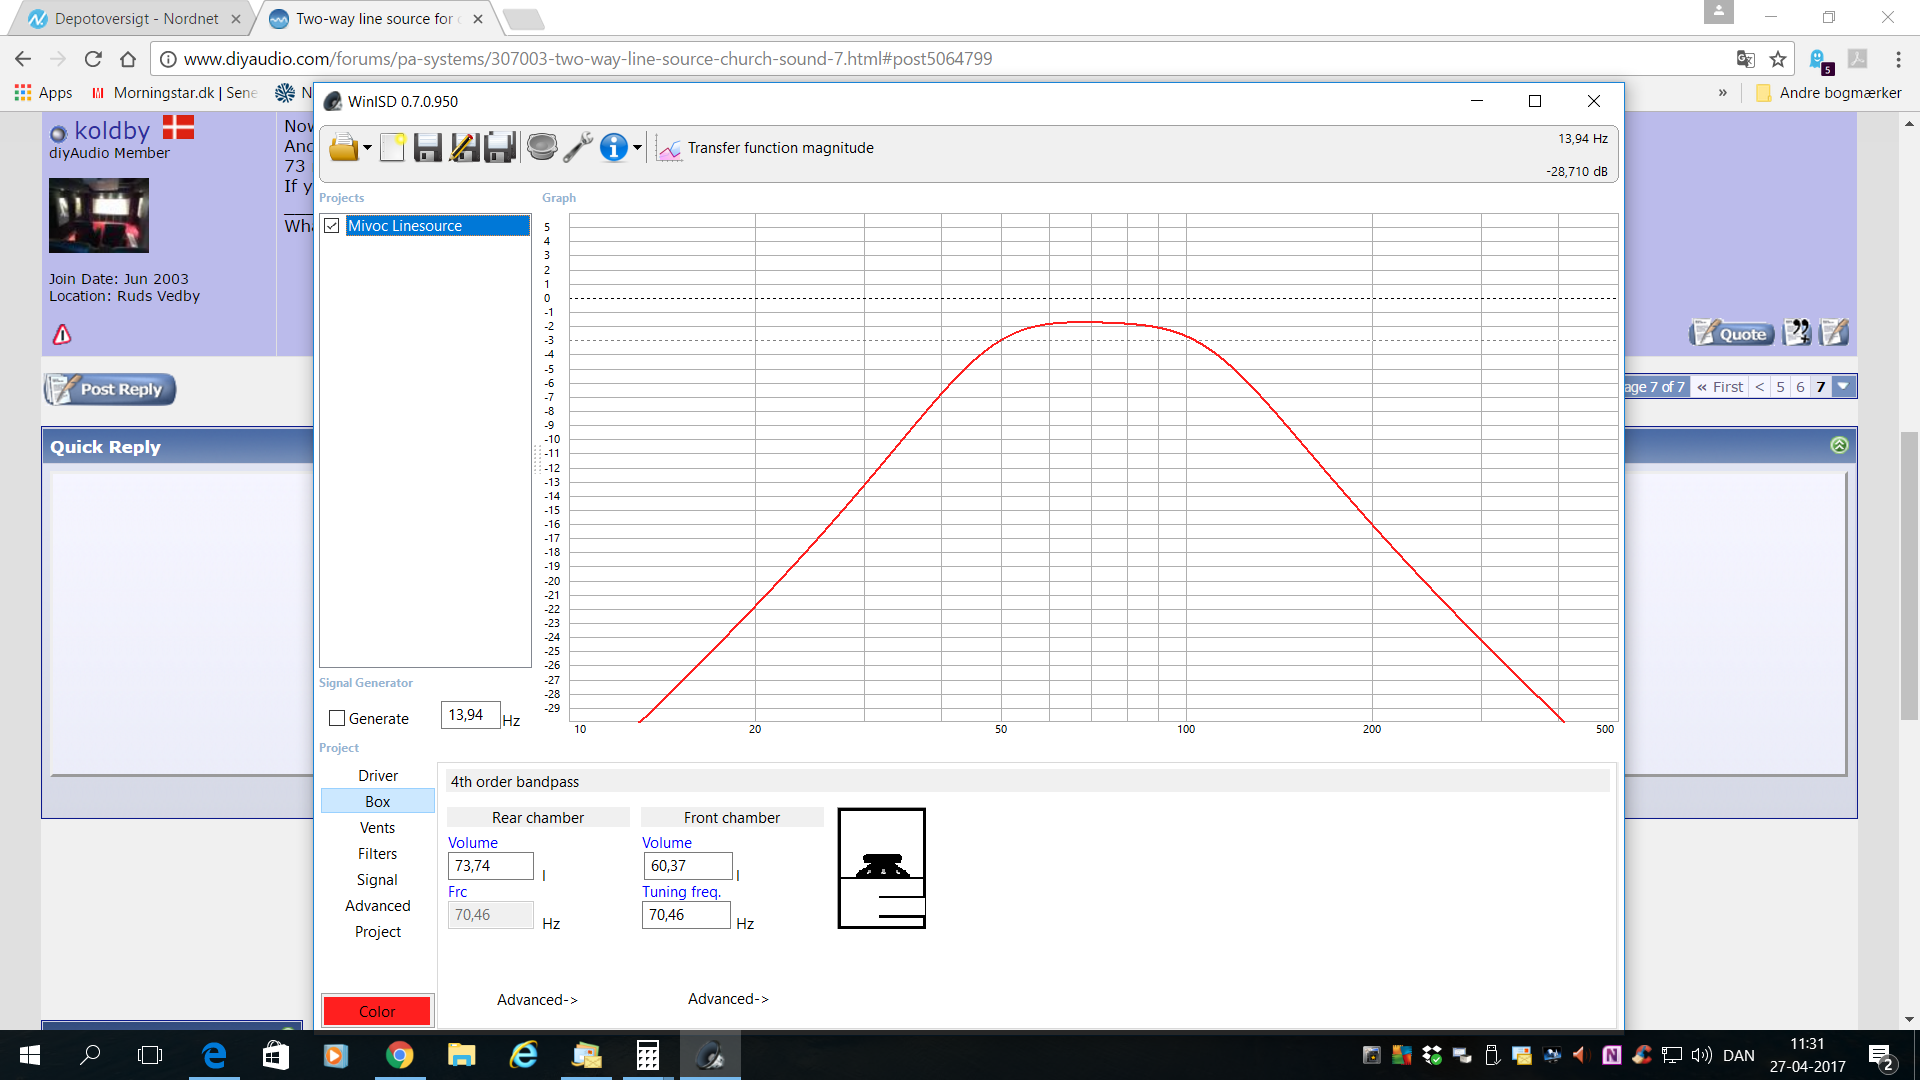This screenshot has width=1920, height=1080.
Task: Open Transfer function magnitude graph selector
Action: (765, 148)
